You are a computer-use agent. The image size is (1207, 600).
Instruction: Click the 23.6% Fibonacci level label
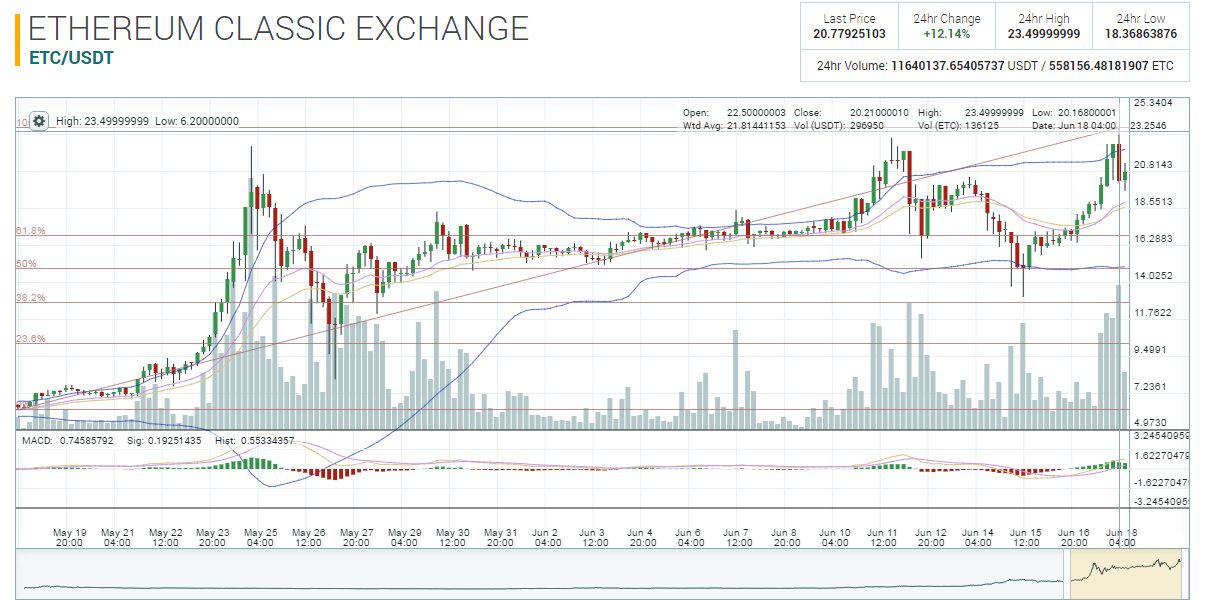coord(31,339)
